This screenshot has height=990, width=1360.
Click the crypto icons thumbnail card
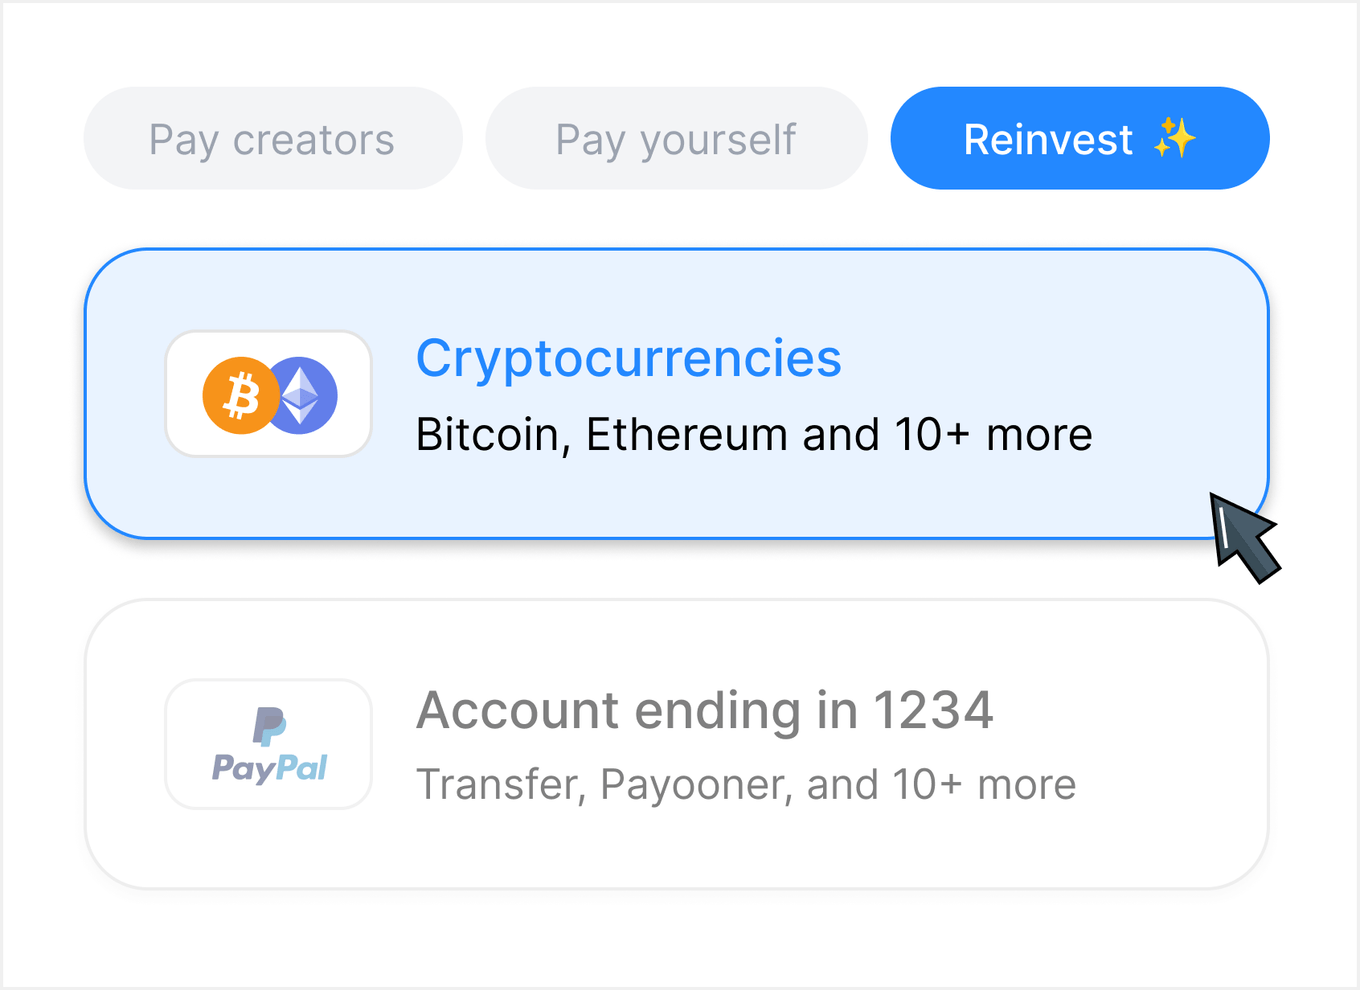coord(268,394)
